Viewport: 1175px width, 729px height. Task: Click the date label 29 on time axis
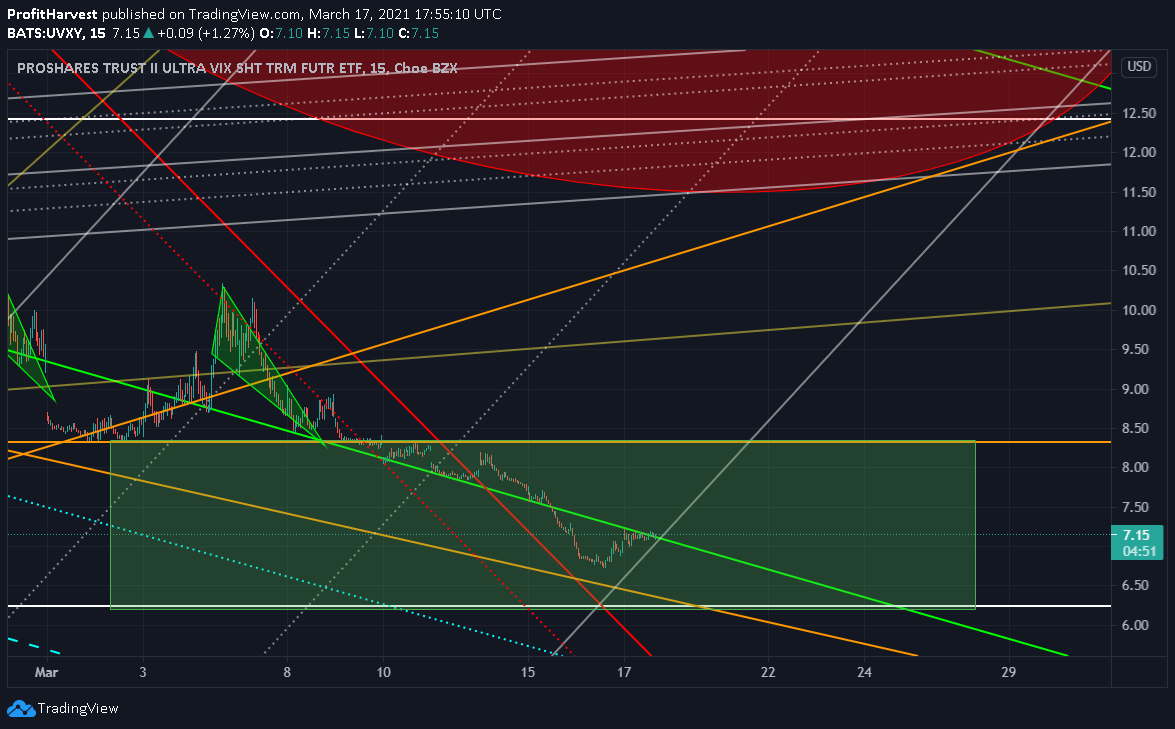pyautogui.click(x=1009, y=672)
